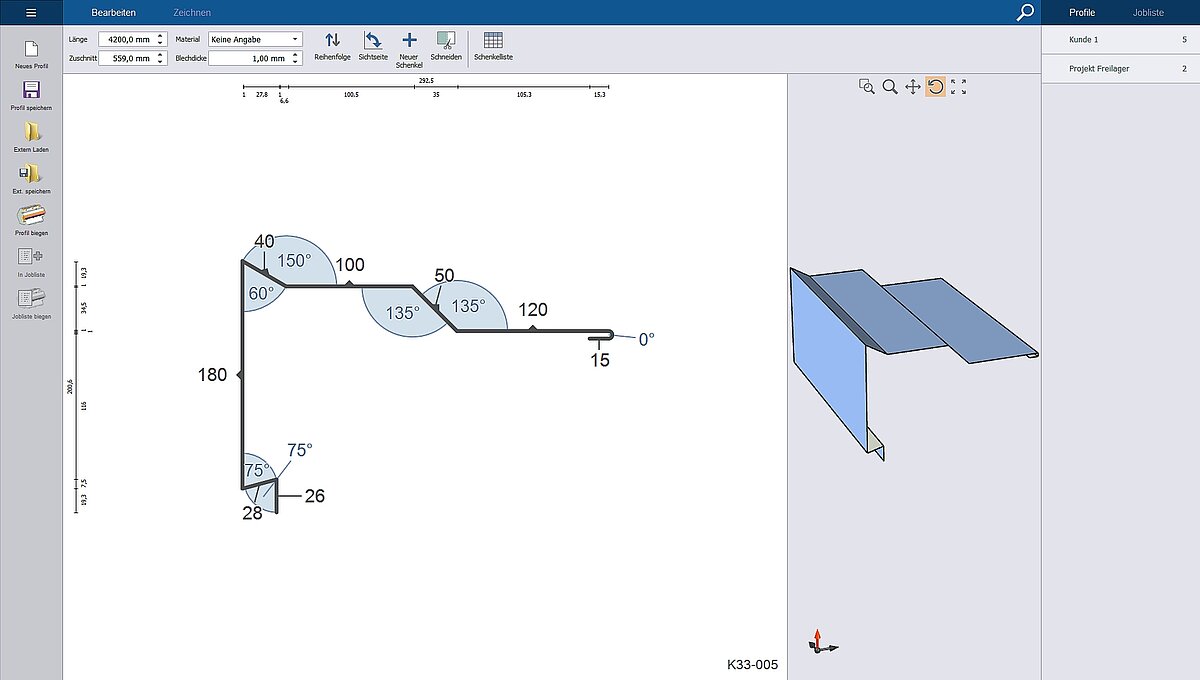The image size is (1200, 680).
Task: Toggle the pan move tool in 3D view
Action: point(912,87)
